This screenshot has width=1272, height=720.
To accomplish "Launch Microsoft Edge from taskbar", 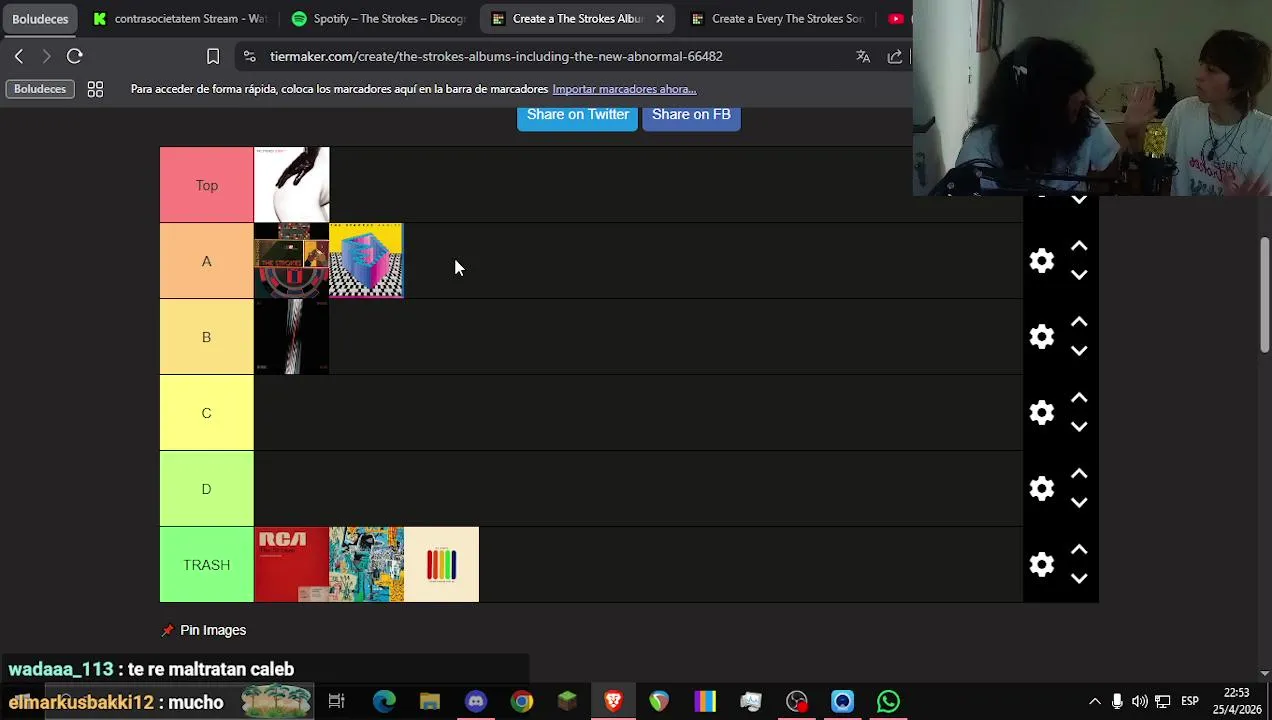I will click(x=384, y=701).
